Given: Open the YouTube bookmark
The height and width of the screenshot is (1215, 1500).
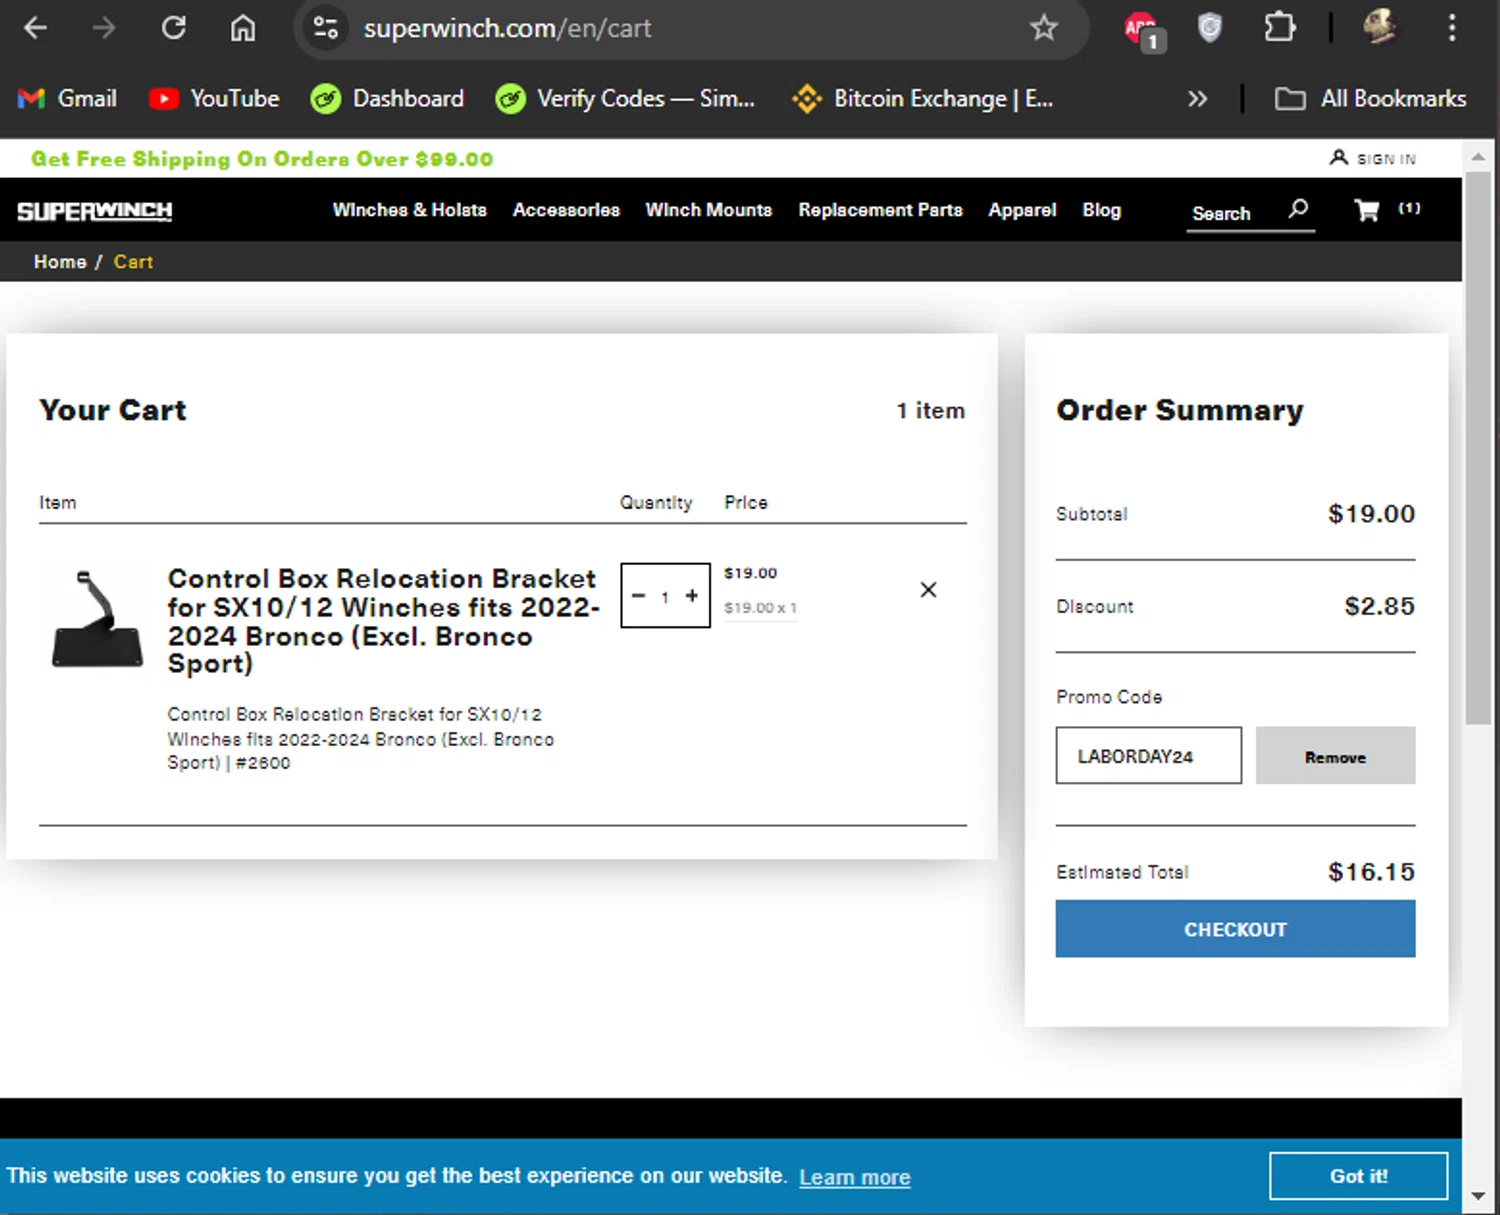Looking at the screenshot, I should (214, 98).
